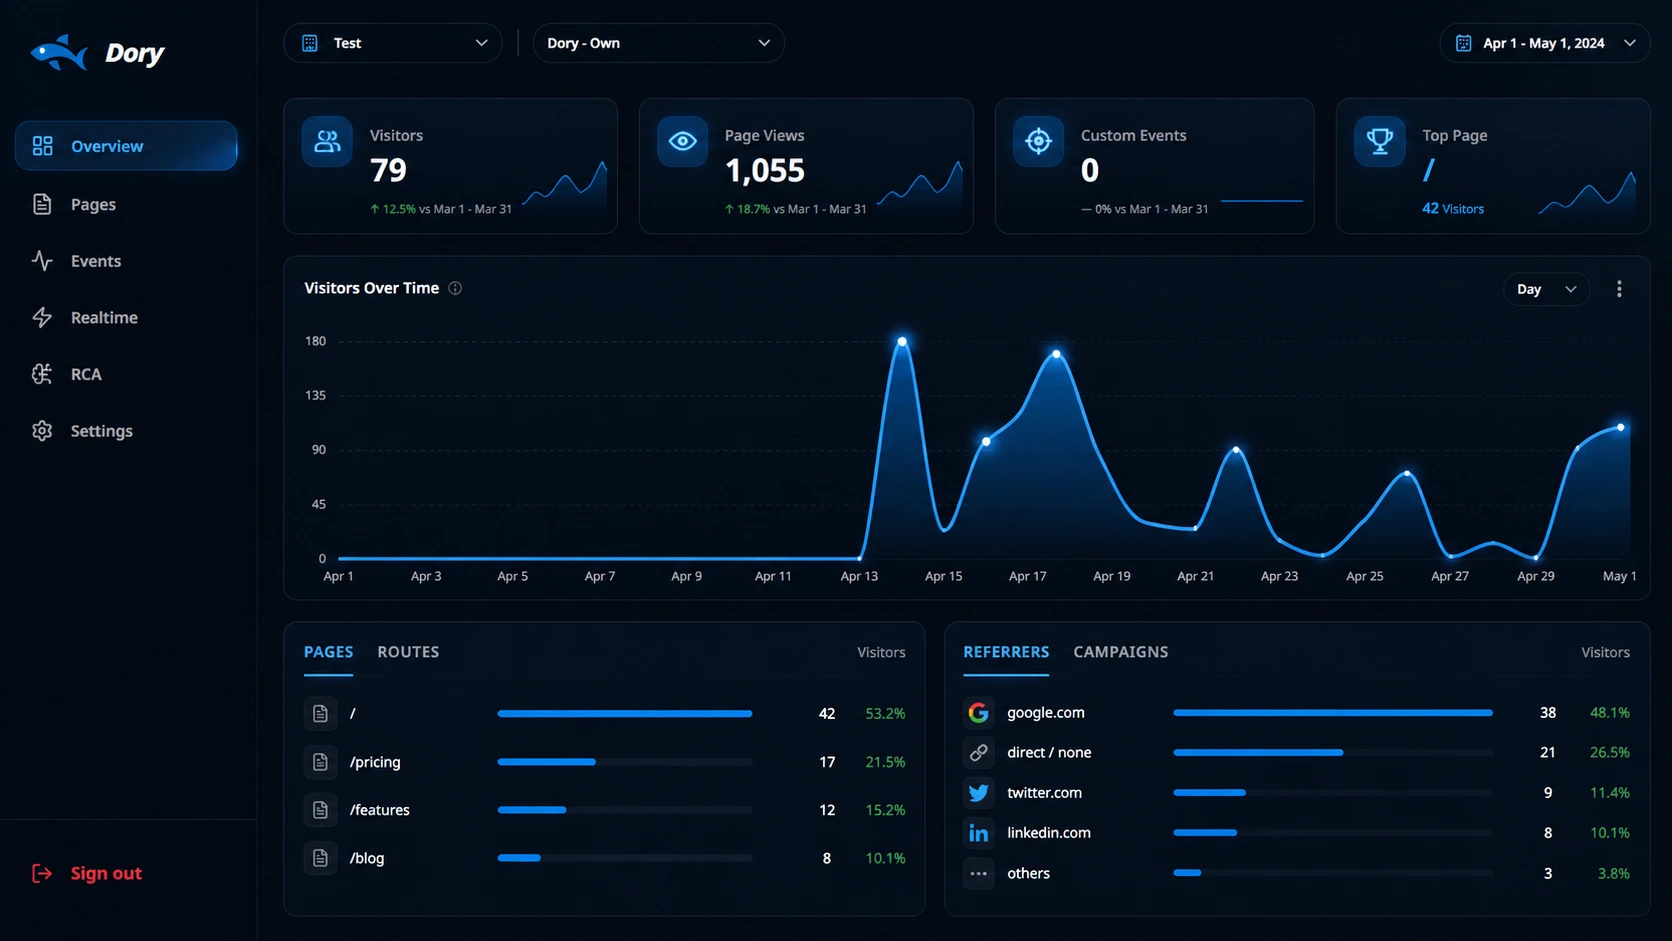Click the Visitors 79 stat value
The image size is (1672, 941).
click(389, 171)
